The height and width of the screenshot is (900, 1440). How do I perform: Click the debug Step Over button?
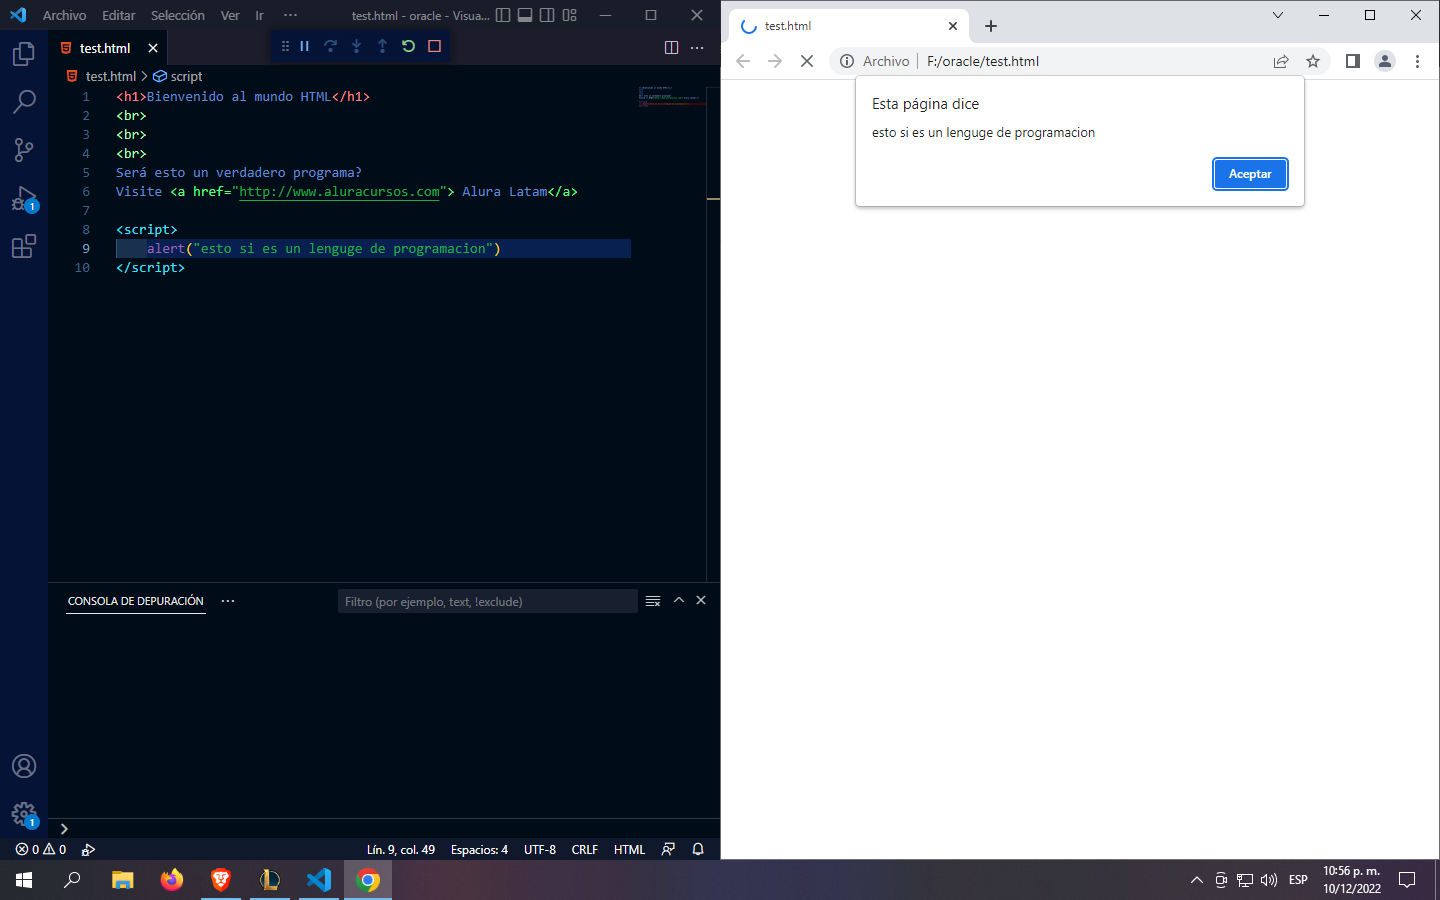click(x=331, y=46)
